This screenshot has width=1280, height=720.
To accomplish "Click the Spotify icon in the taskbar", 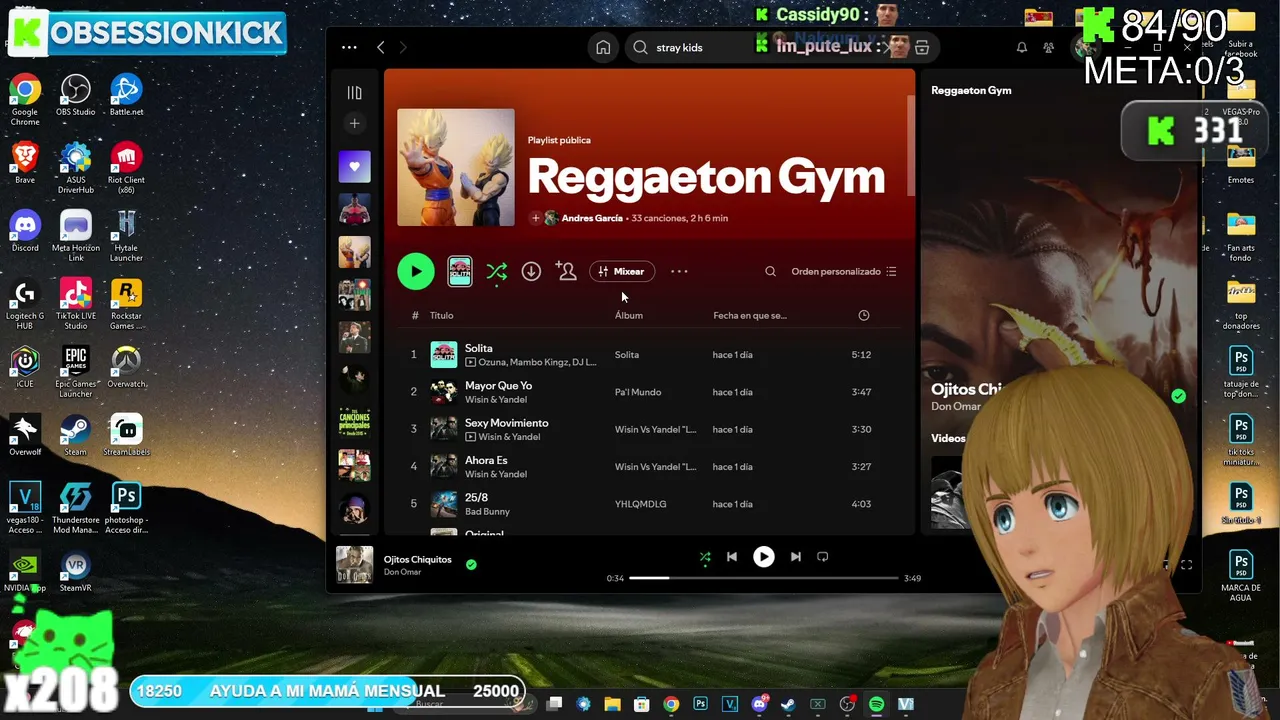I will click(876, 704).
